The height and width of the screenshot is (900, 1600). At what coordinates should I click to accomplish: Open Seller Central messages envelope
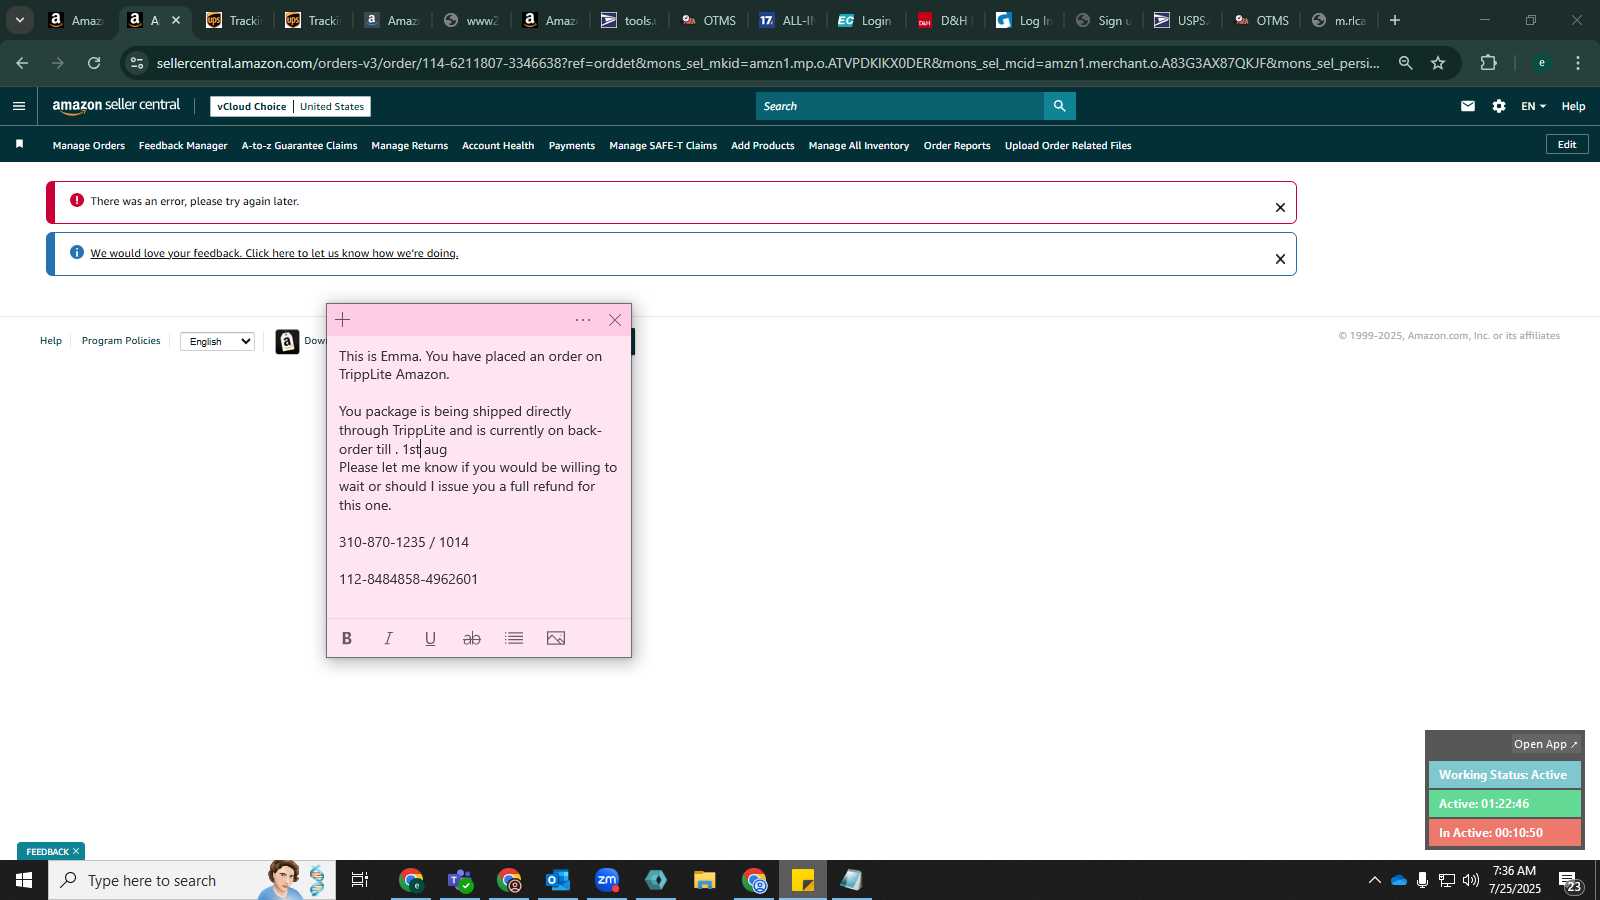coord(1468,106)
